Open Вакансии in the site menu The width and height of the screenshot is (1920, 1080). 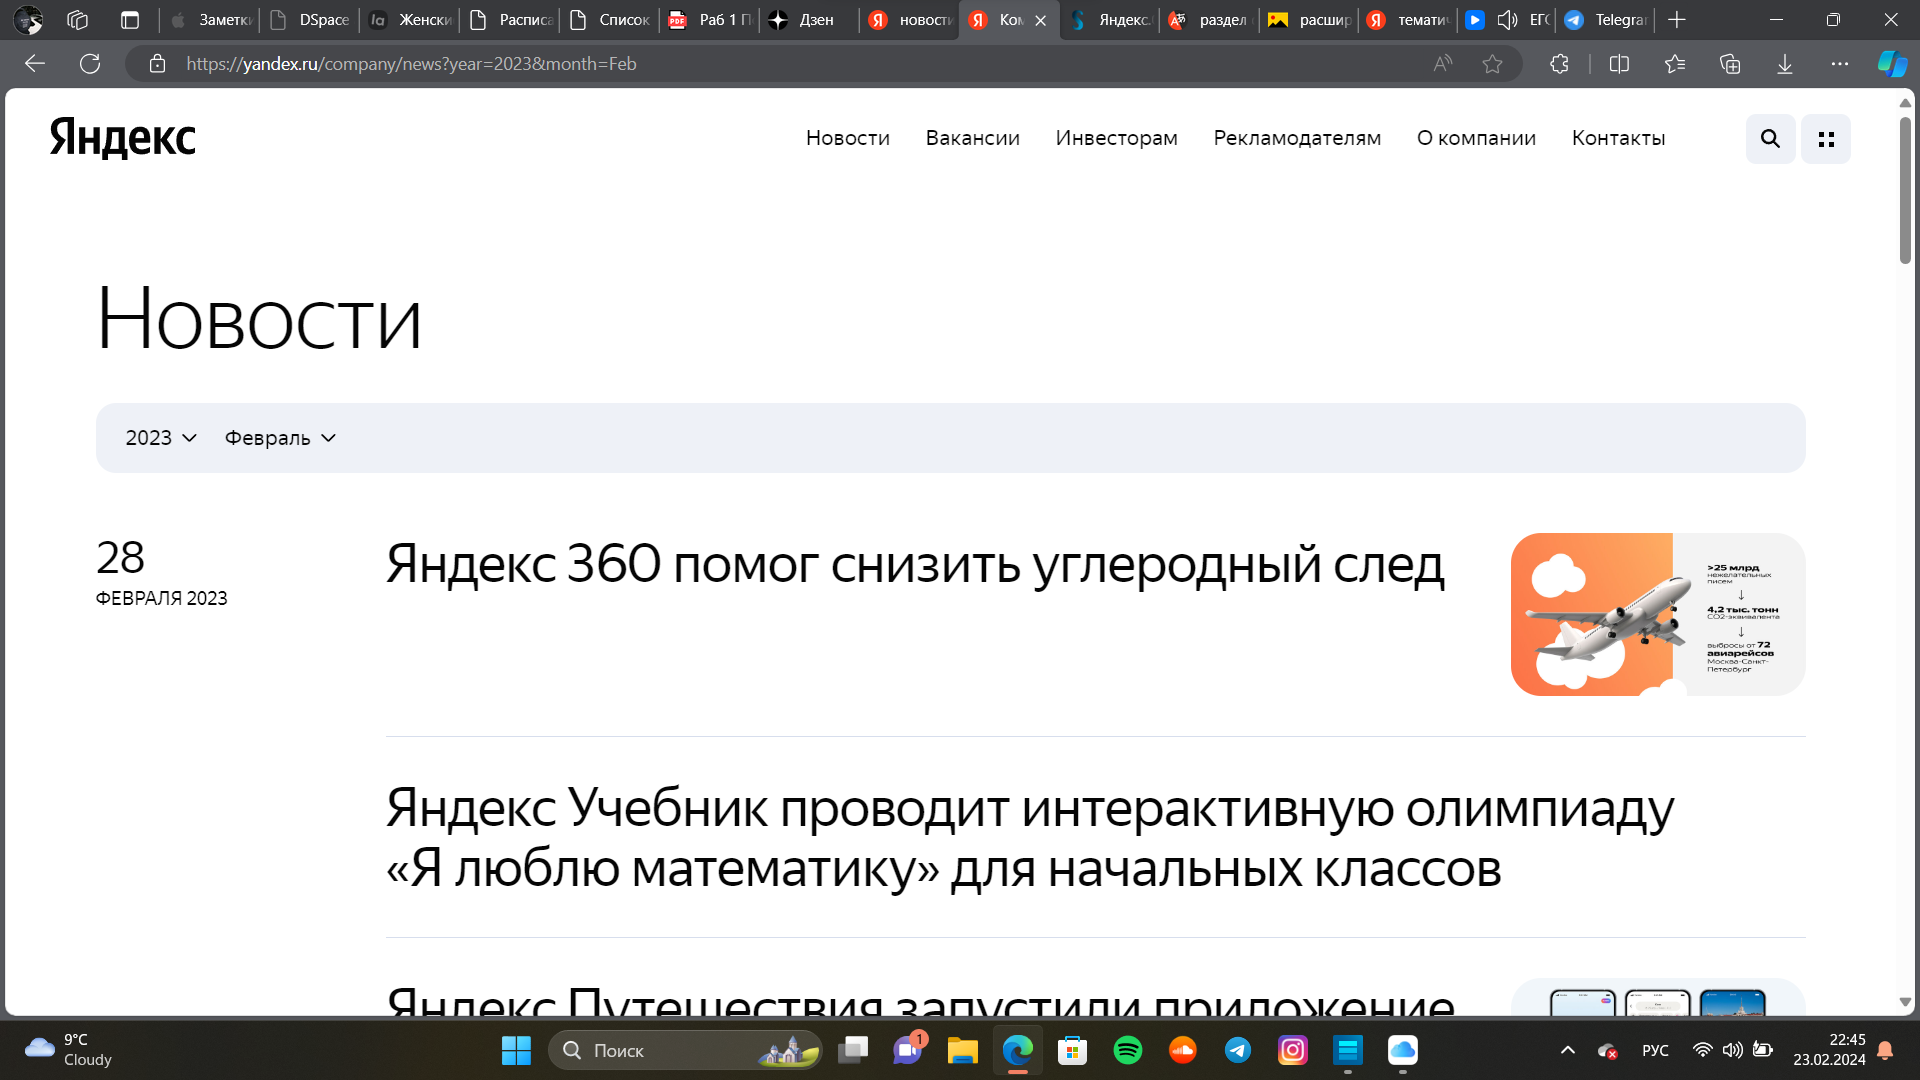pyautogui.click(x=973, y=138)
